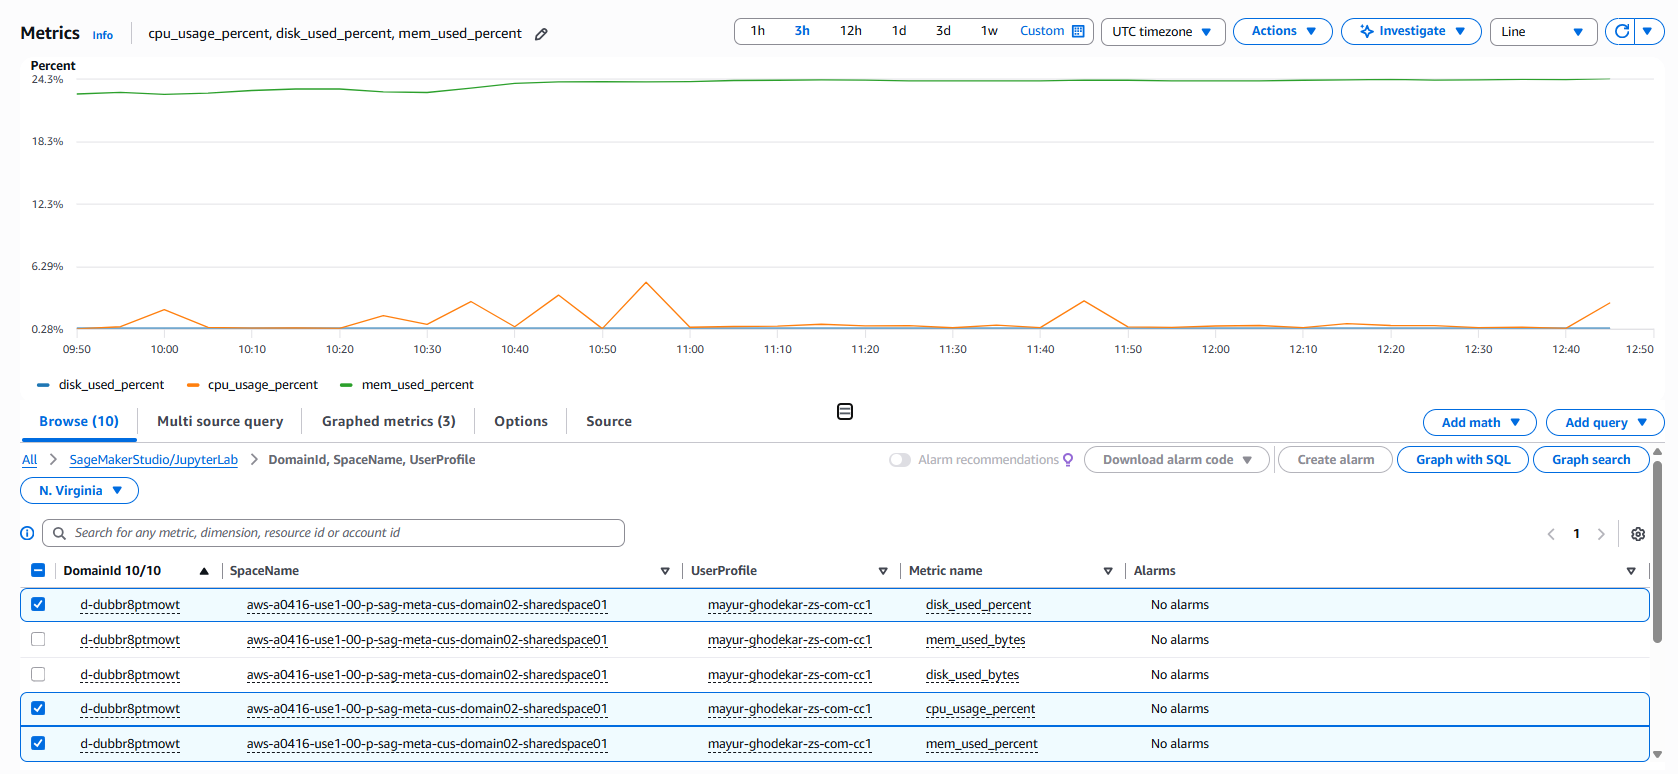This screenshot has height=774, width=1678.
Task: Select the 3d time range
Action: tap(943, 31)
